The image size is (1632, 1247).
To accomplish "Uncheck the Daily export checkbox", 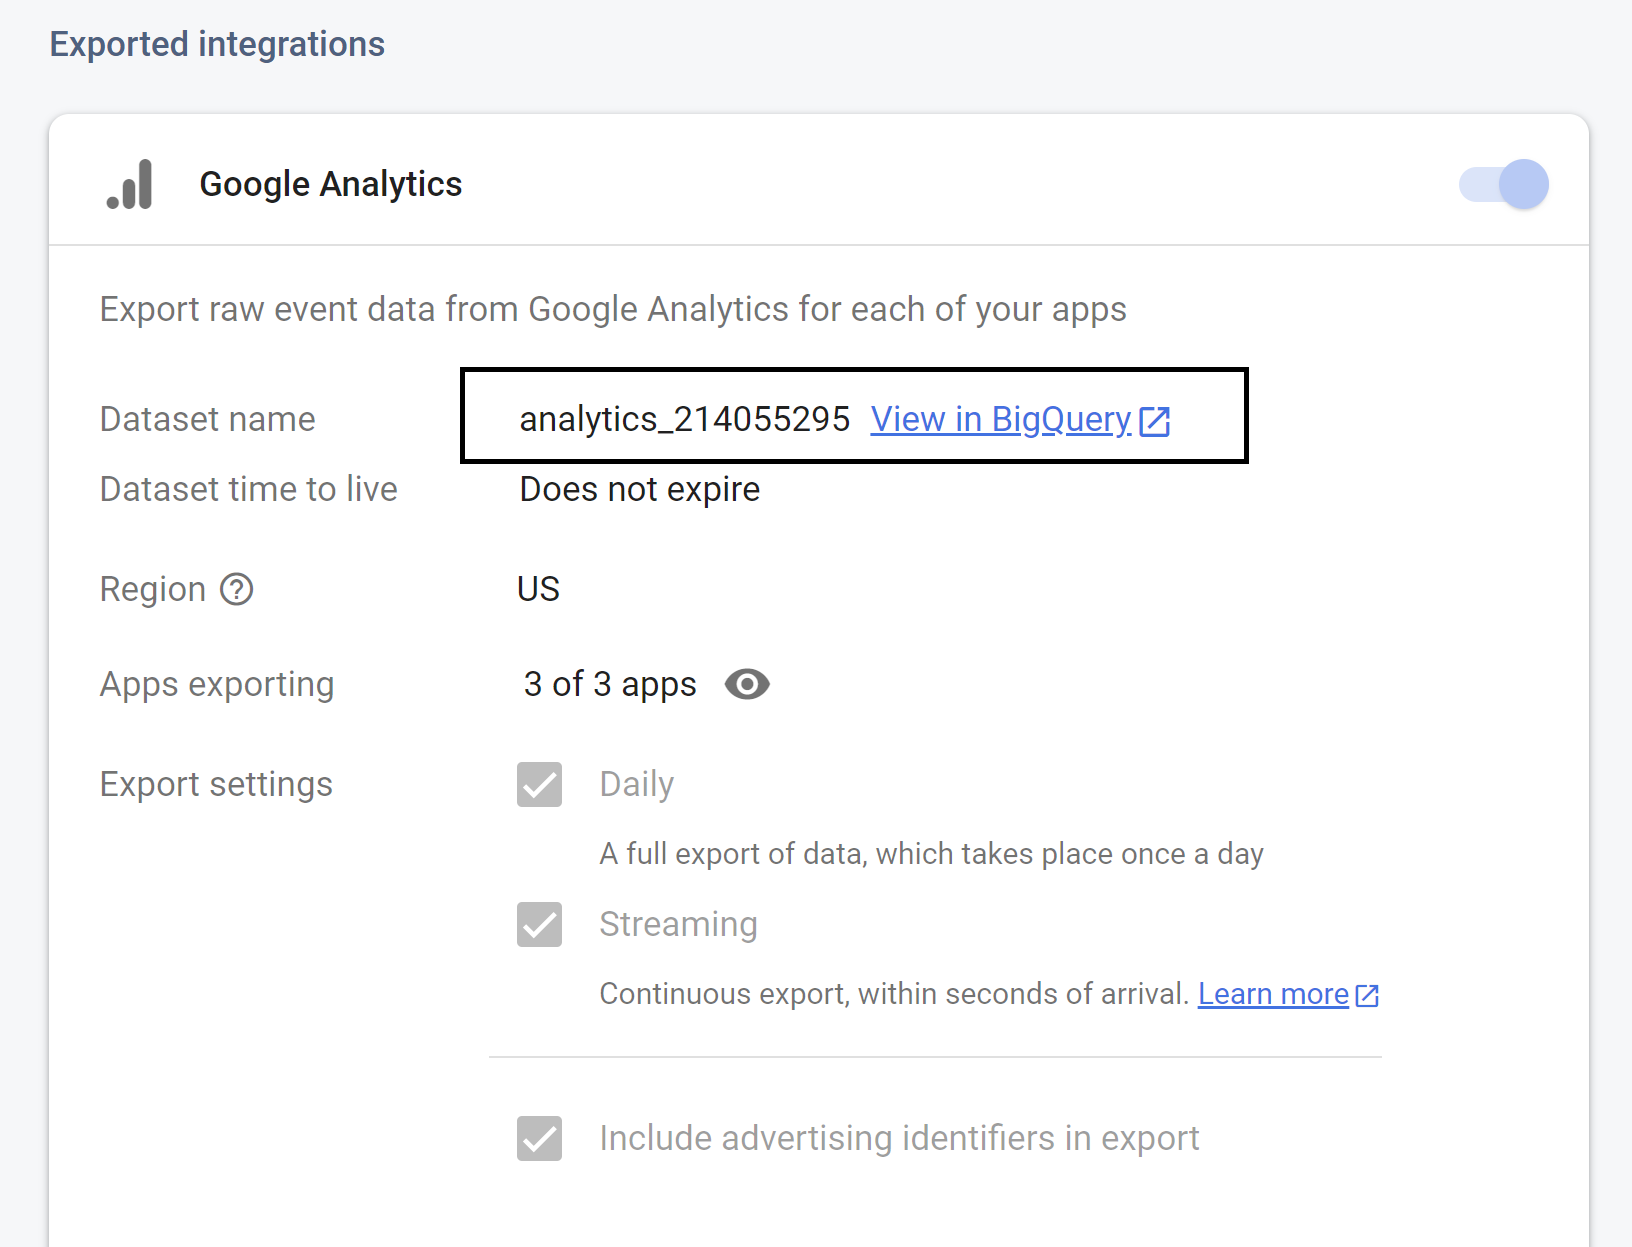I will coord(539,784).
